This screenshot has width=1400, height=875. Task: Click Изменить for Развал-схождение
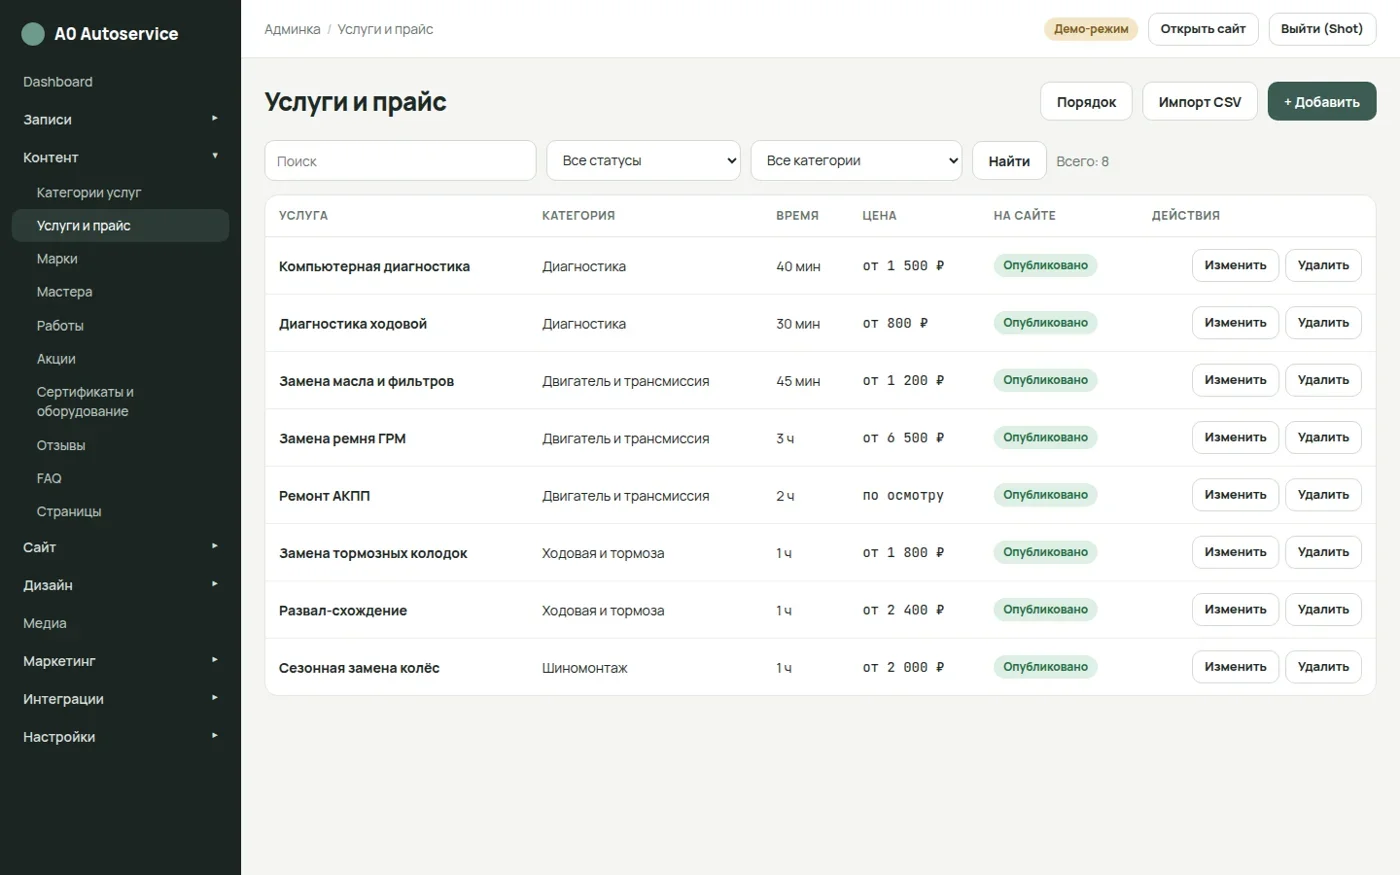[x=1235, y=610]
